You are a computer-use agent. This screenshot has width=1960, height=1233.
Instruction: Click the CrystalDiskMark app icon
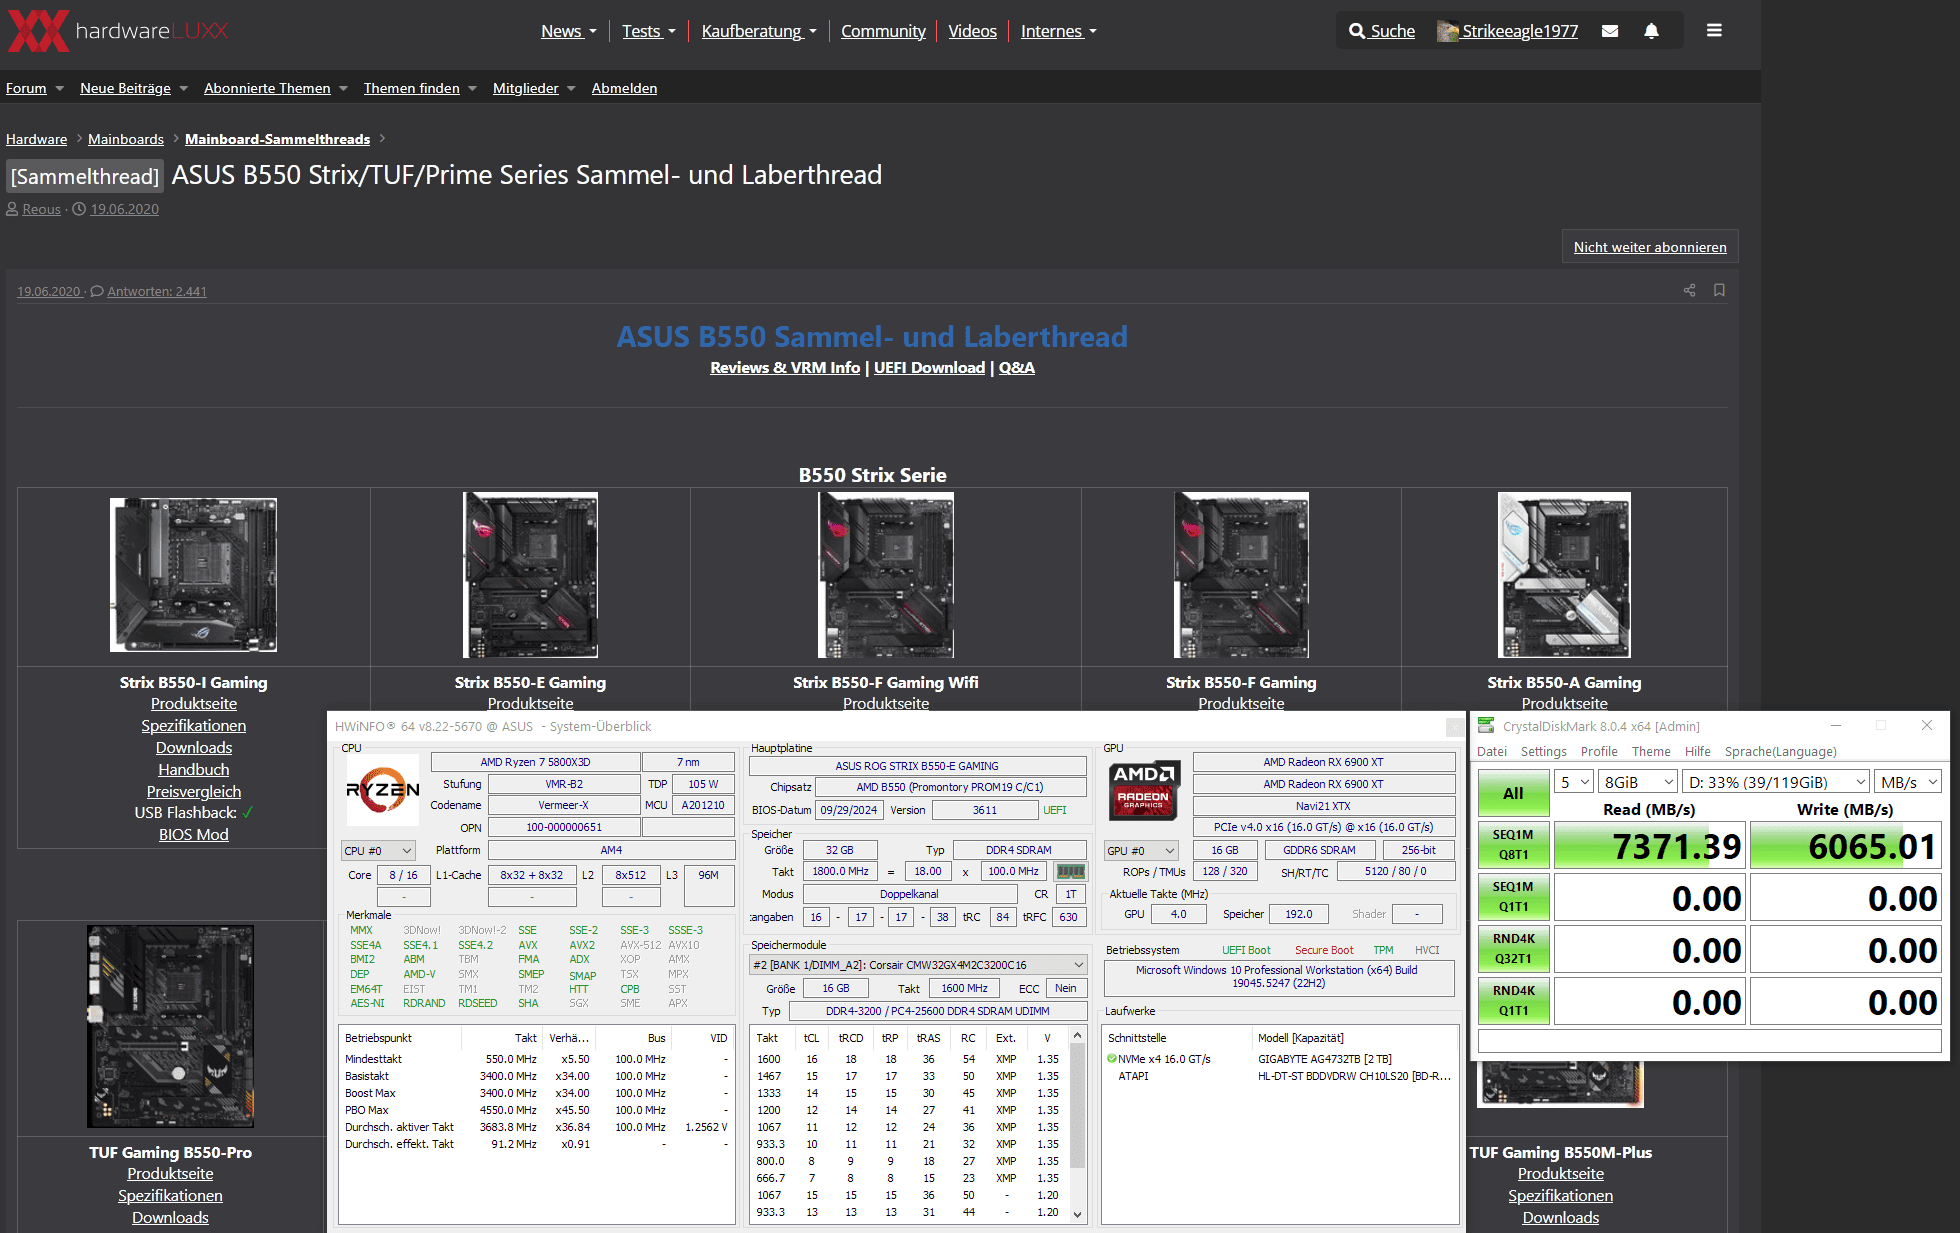click(x=1486, y=726)
